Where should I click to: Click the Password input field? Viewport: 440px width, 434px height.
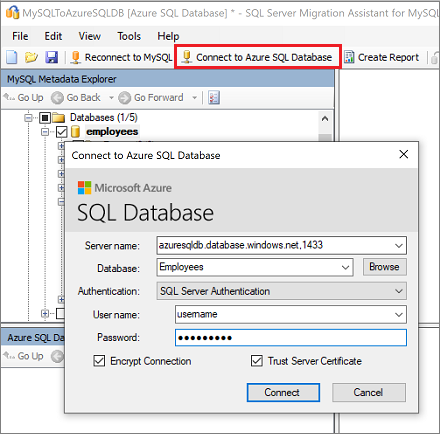(x=291, y=338)
